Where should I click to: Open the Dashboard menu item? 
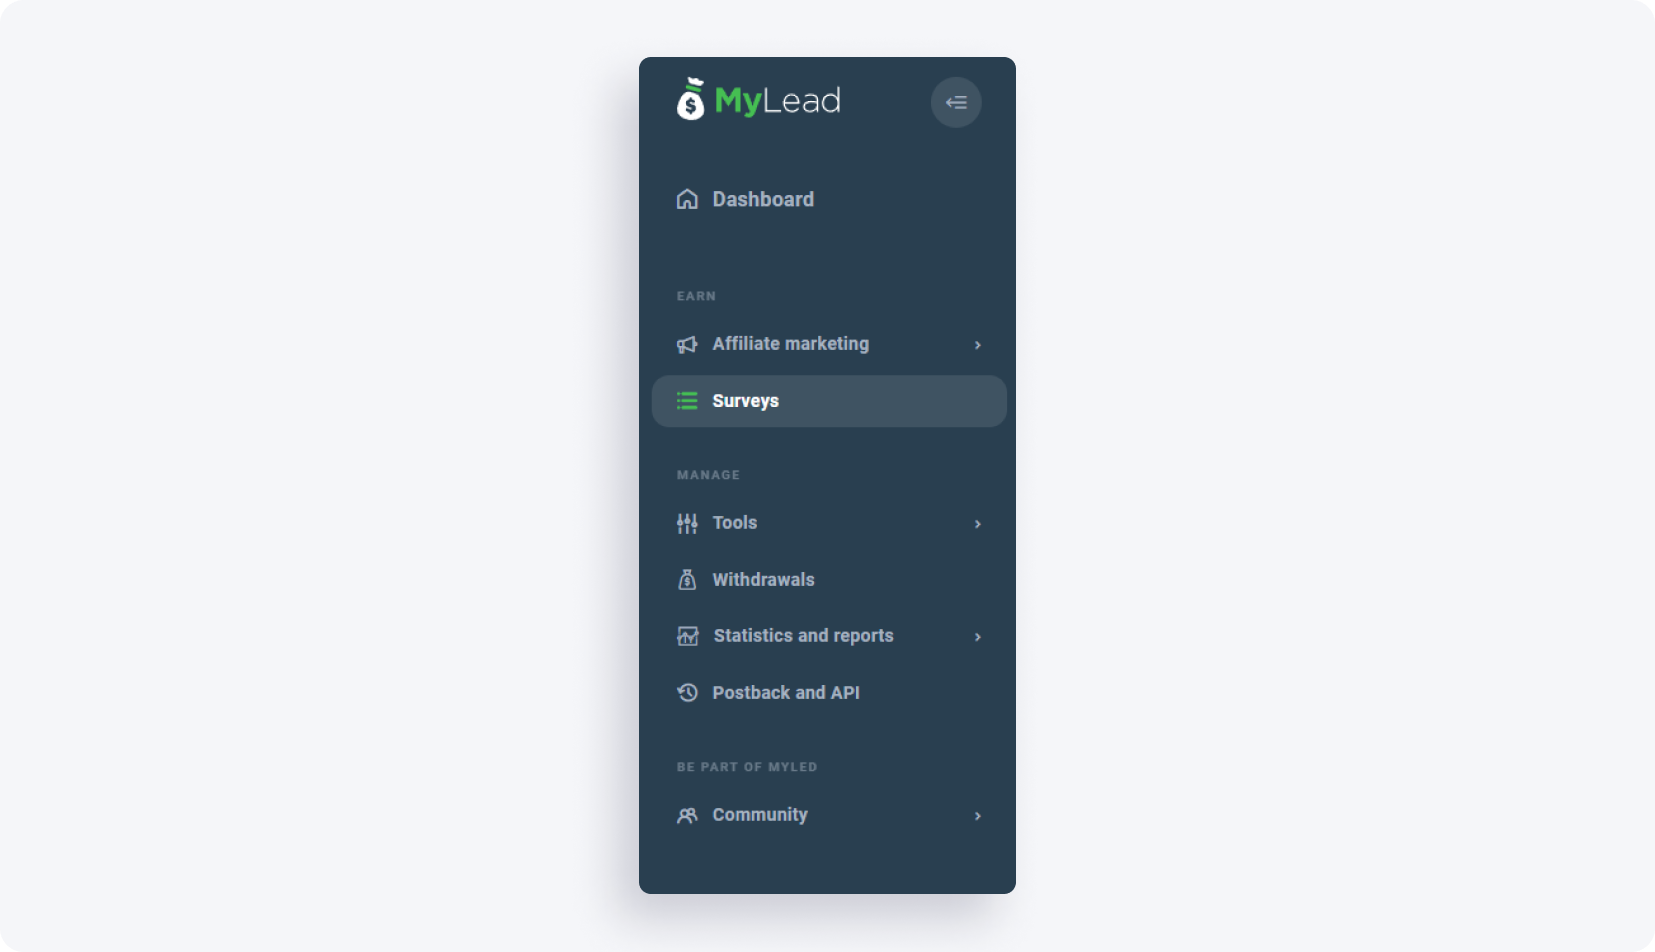(828, 199)
